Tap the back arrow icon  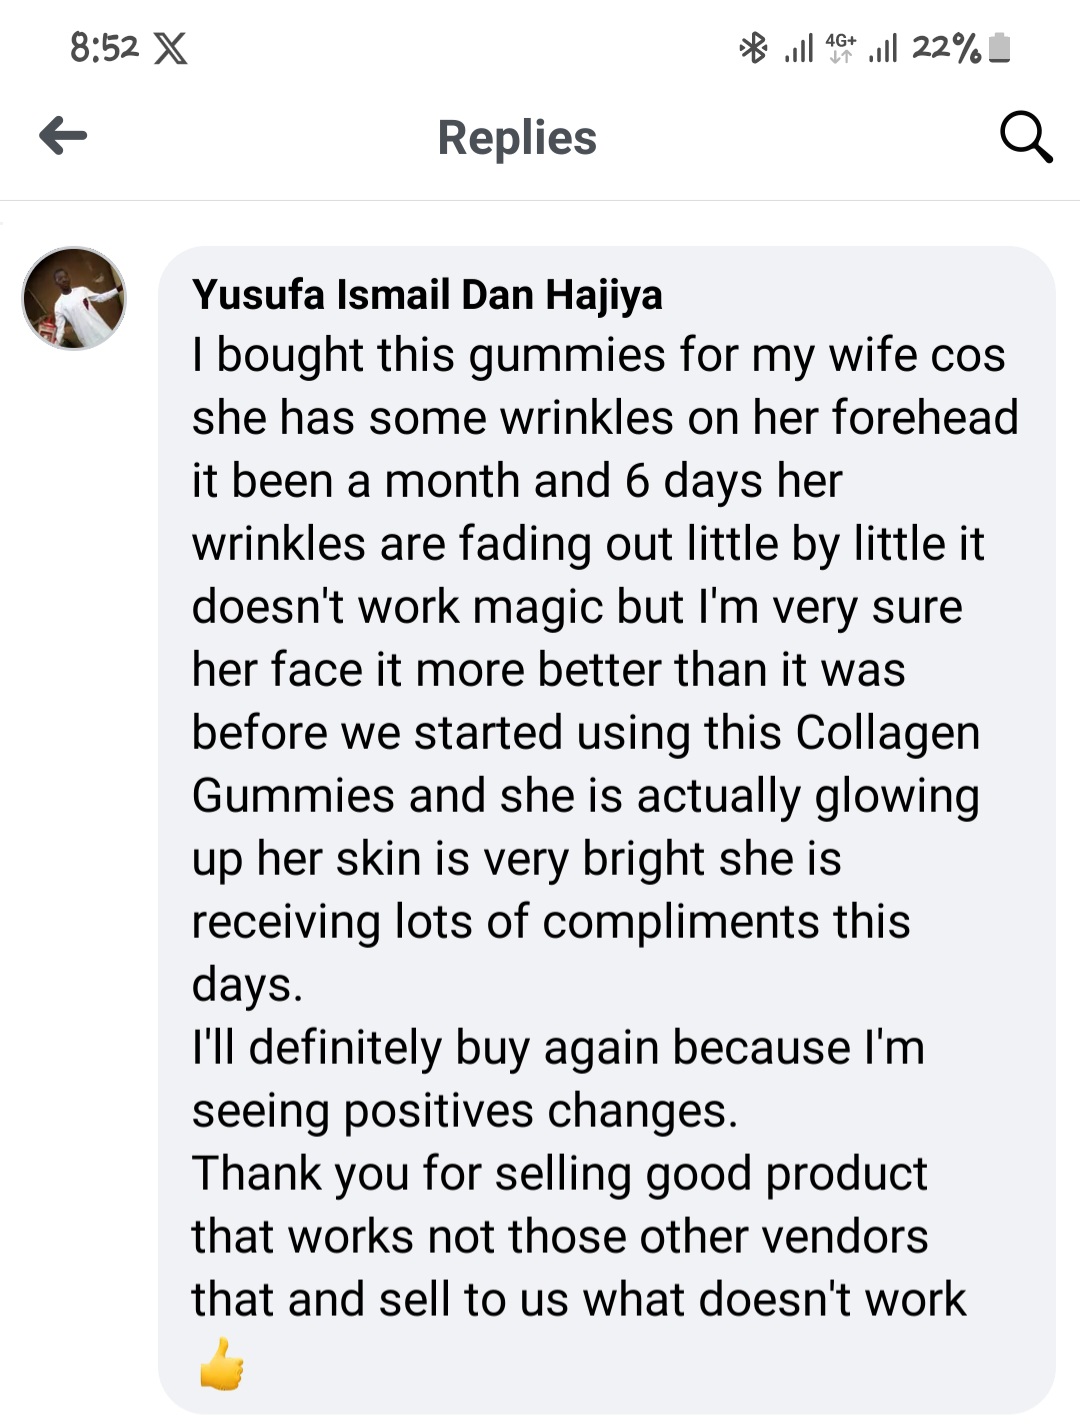[63, 135]
